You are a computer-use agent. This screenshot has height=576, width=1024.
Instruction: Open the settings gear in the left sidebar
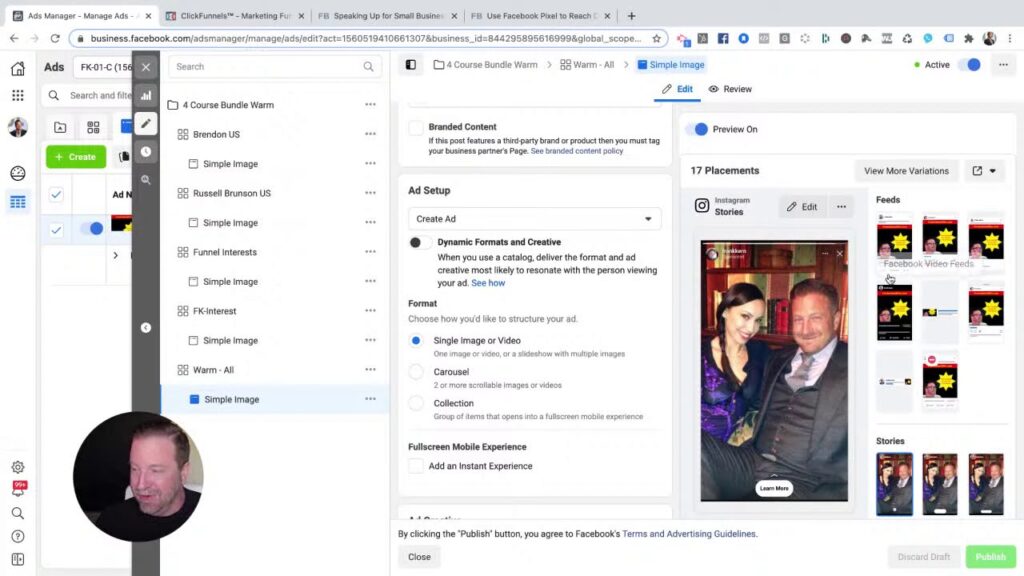[17, 467]
